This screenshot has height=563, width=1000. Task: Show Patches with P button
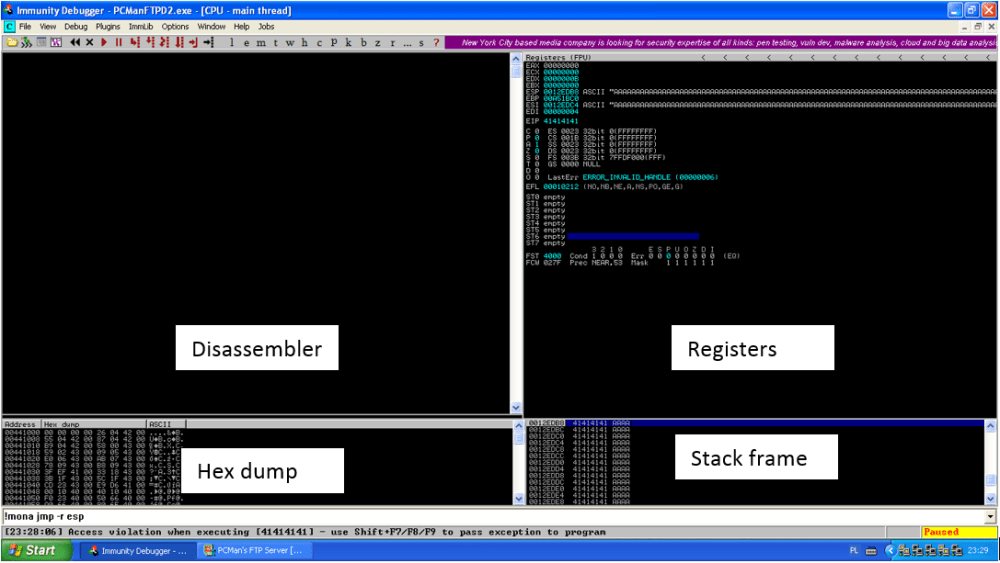click(x=334, y=43)
